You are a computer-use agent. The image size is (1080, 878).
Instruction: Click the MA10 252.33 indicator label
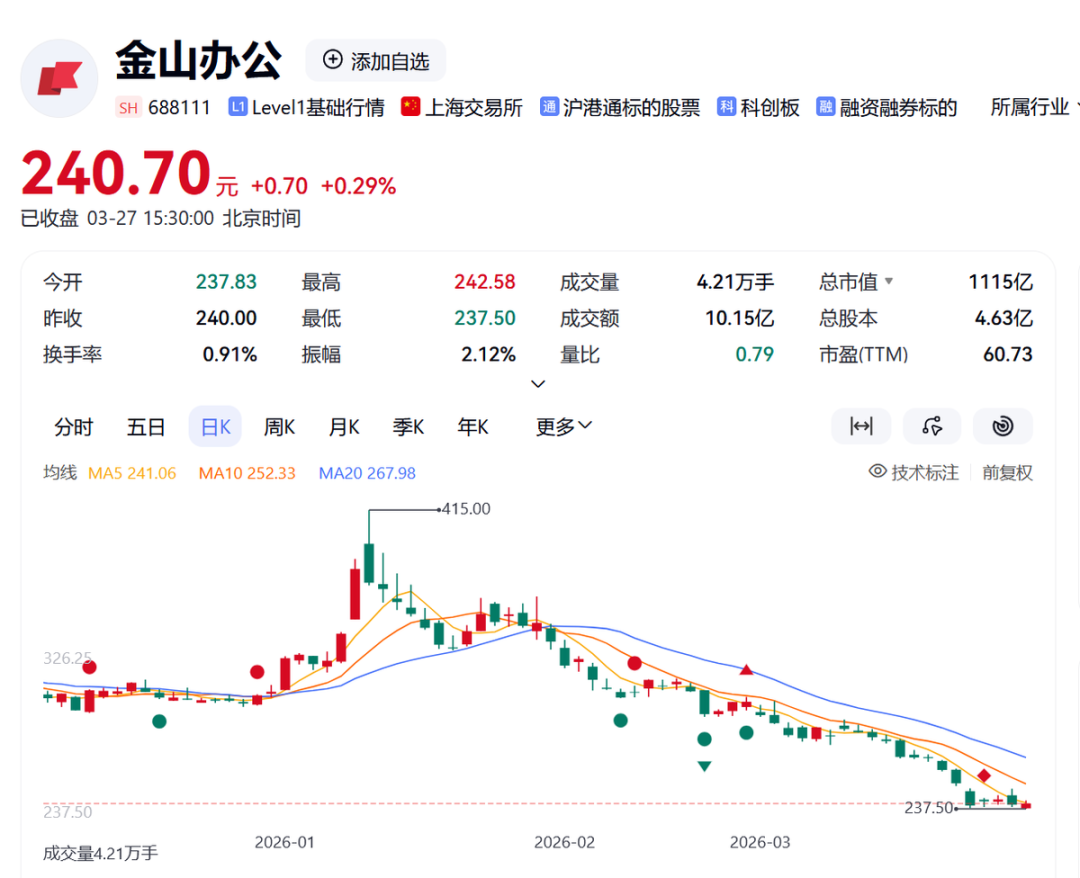[247, 473]
